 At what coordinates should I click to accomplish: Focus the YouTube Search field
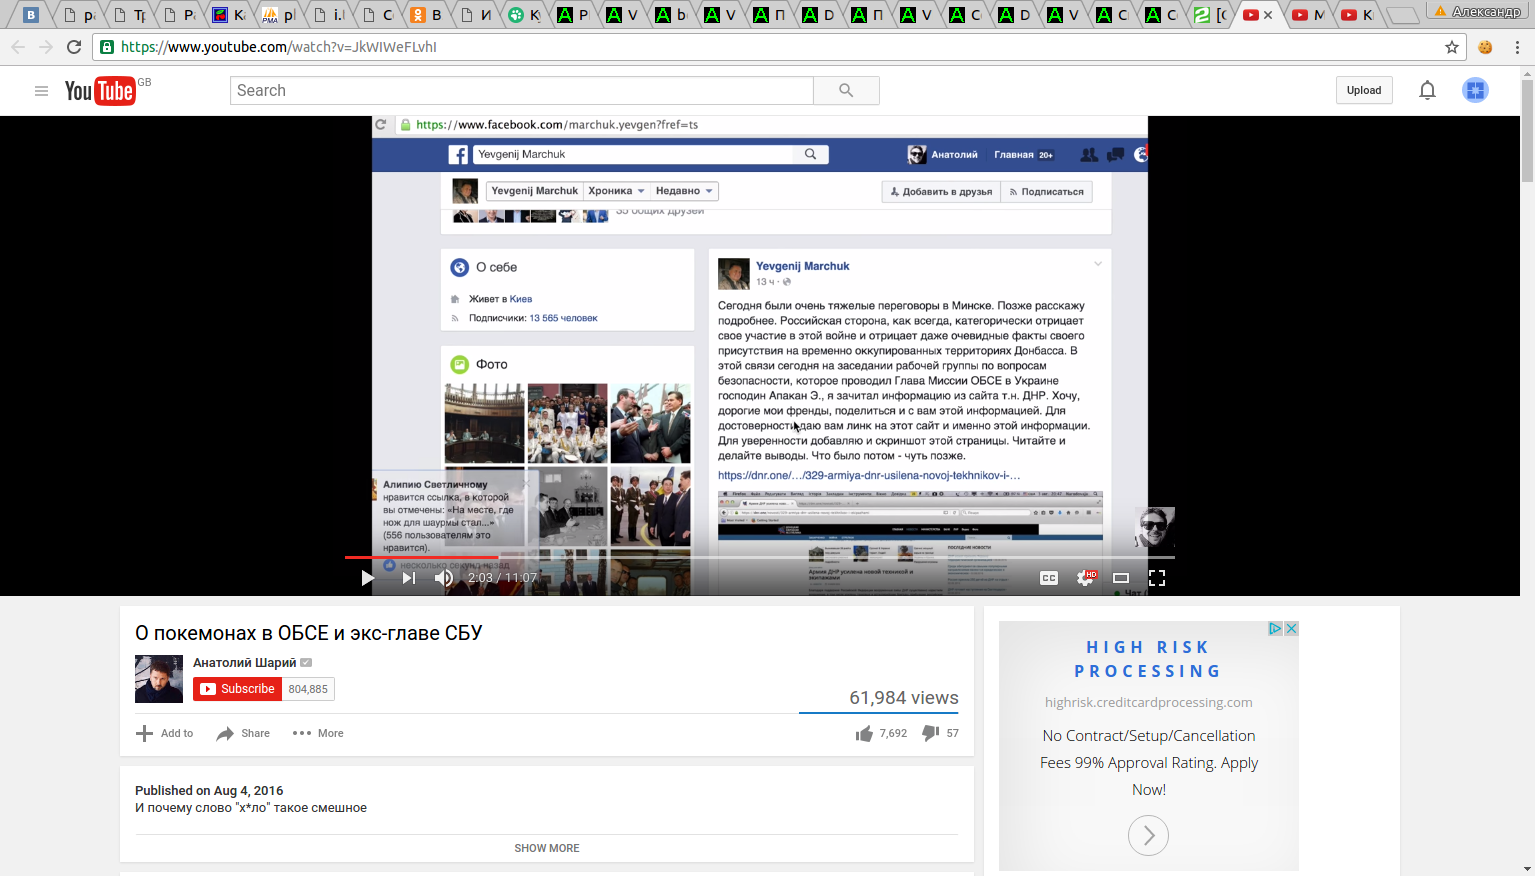pos(522,90)
